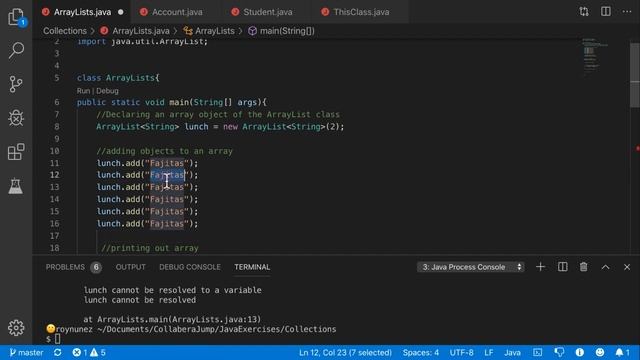This screenshot has height=360, width=640.
Task: Open the Extensions view
Action: [16, 152]
